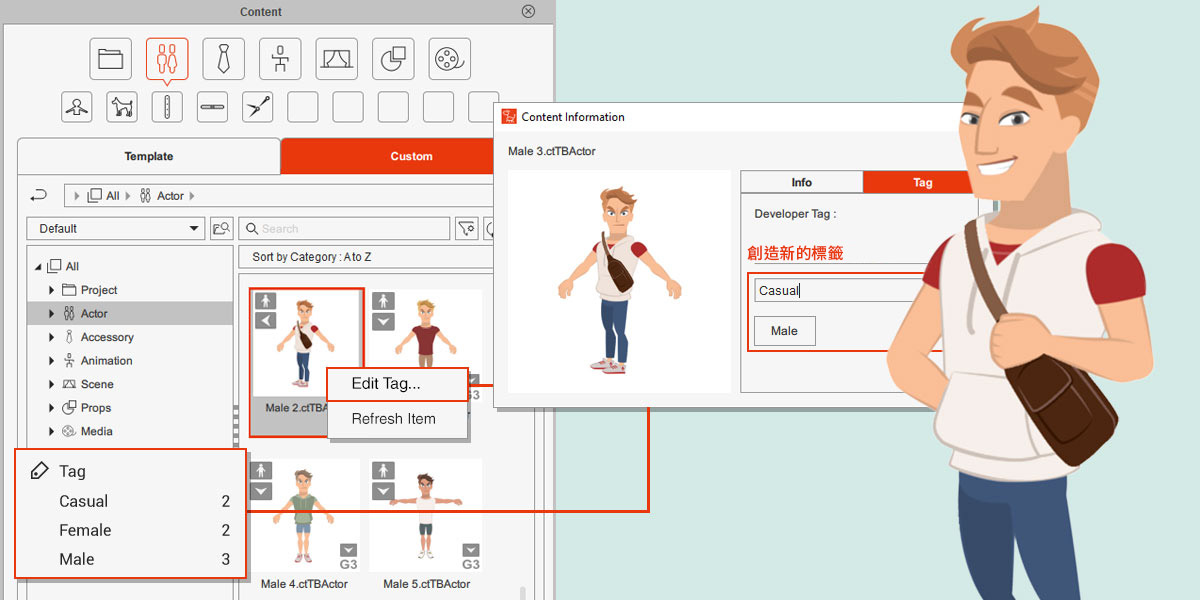Filter content by the Casual tag
Screen dimensions: 1200x600
[84, 501]
